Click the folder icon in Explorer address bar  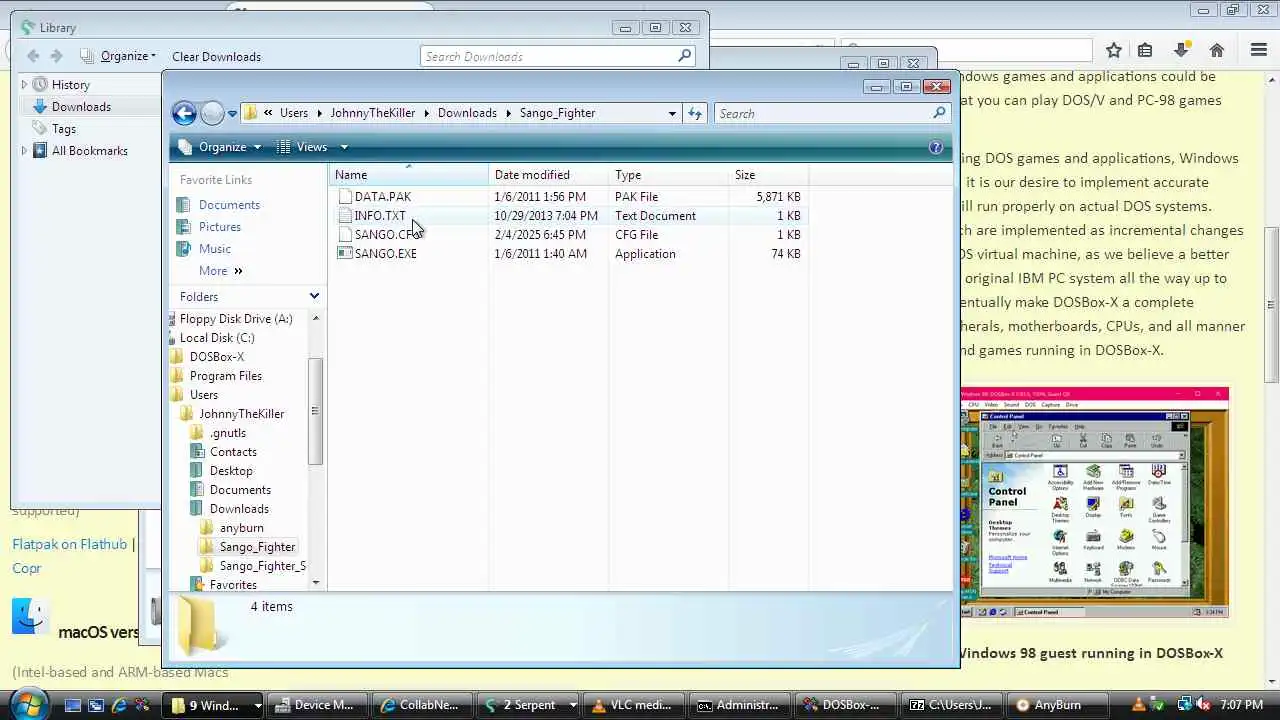(251, 113)
